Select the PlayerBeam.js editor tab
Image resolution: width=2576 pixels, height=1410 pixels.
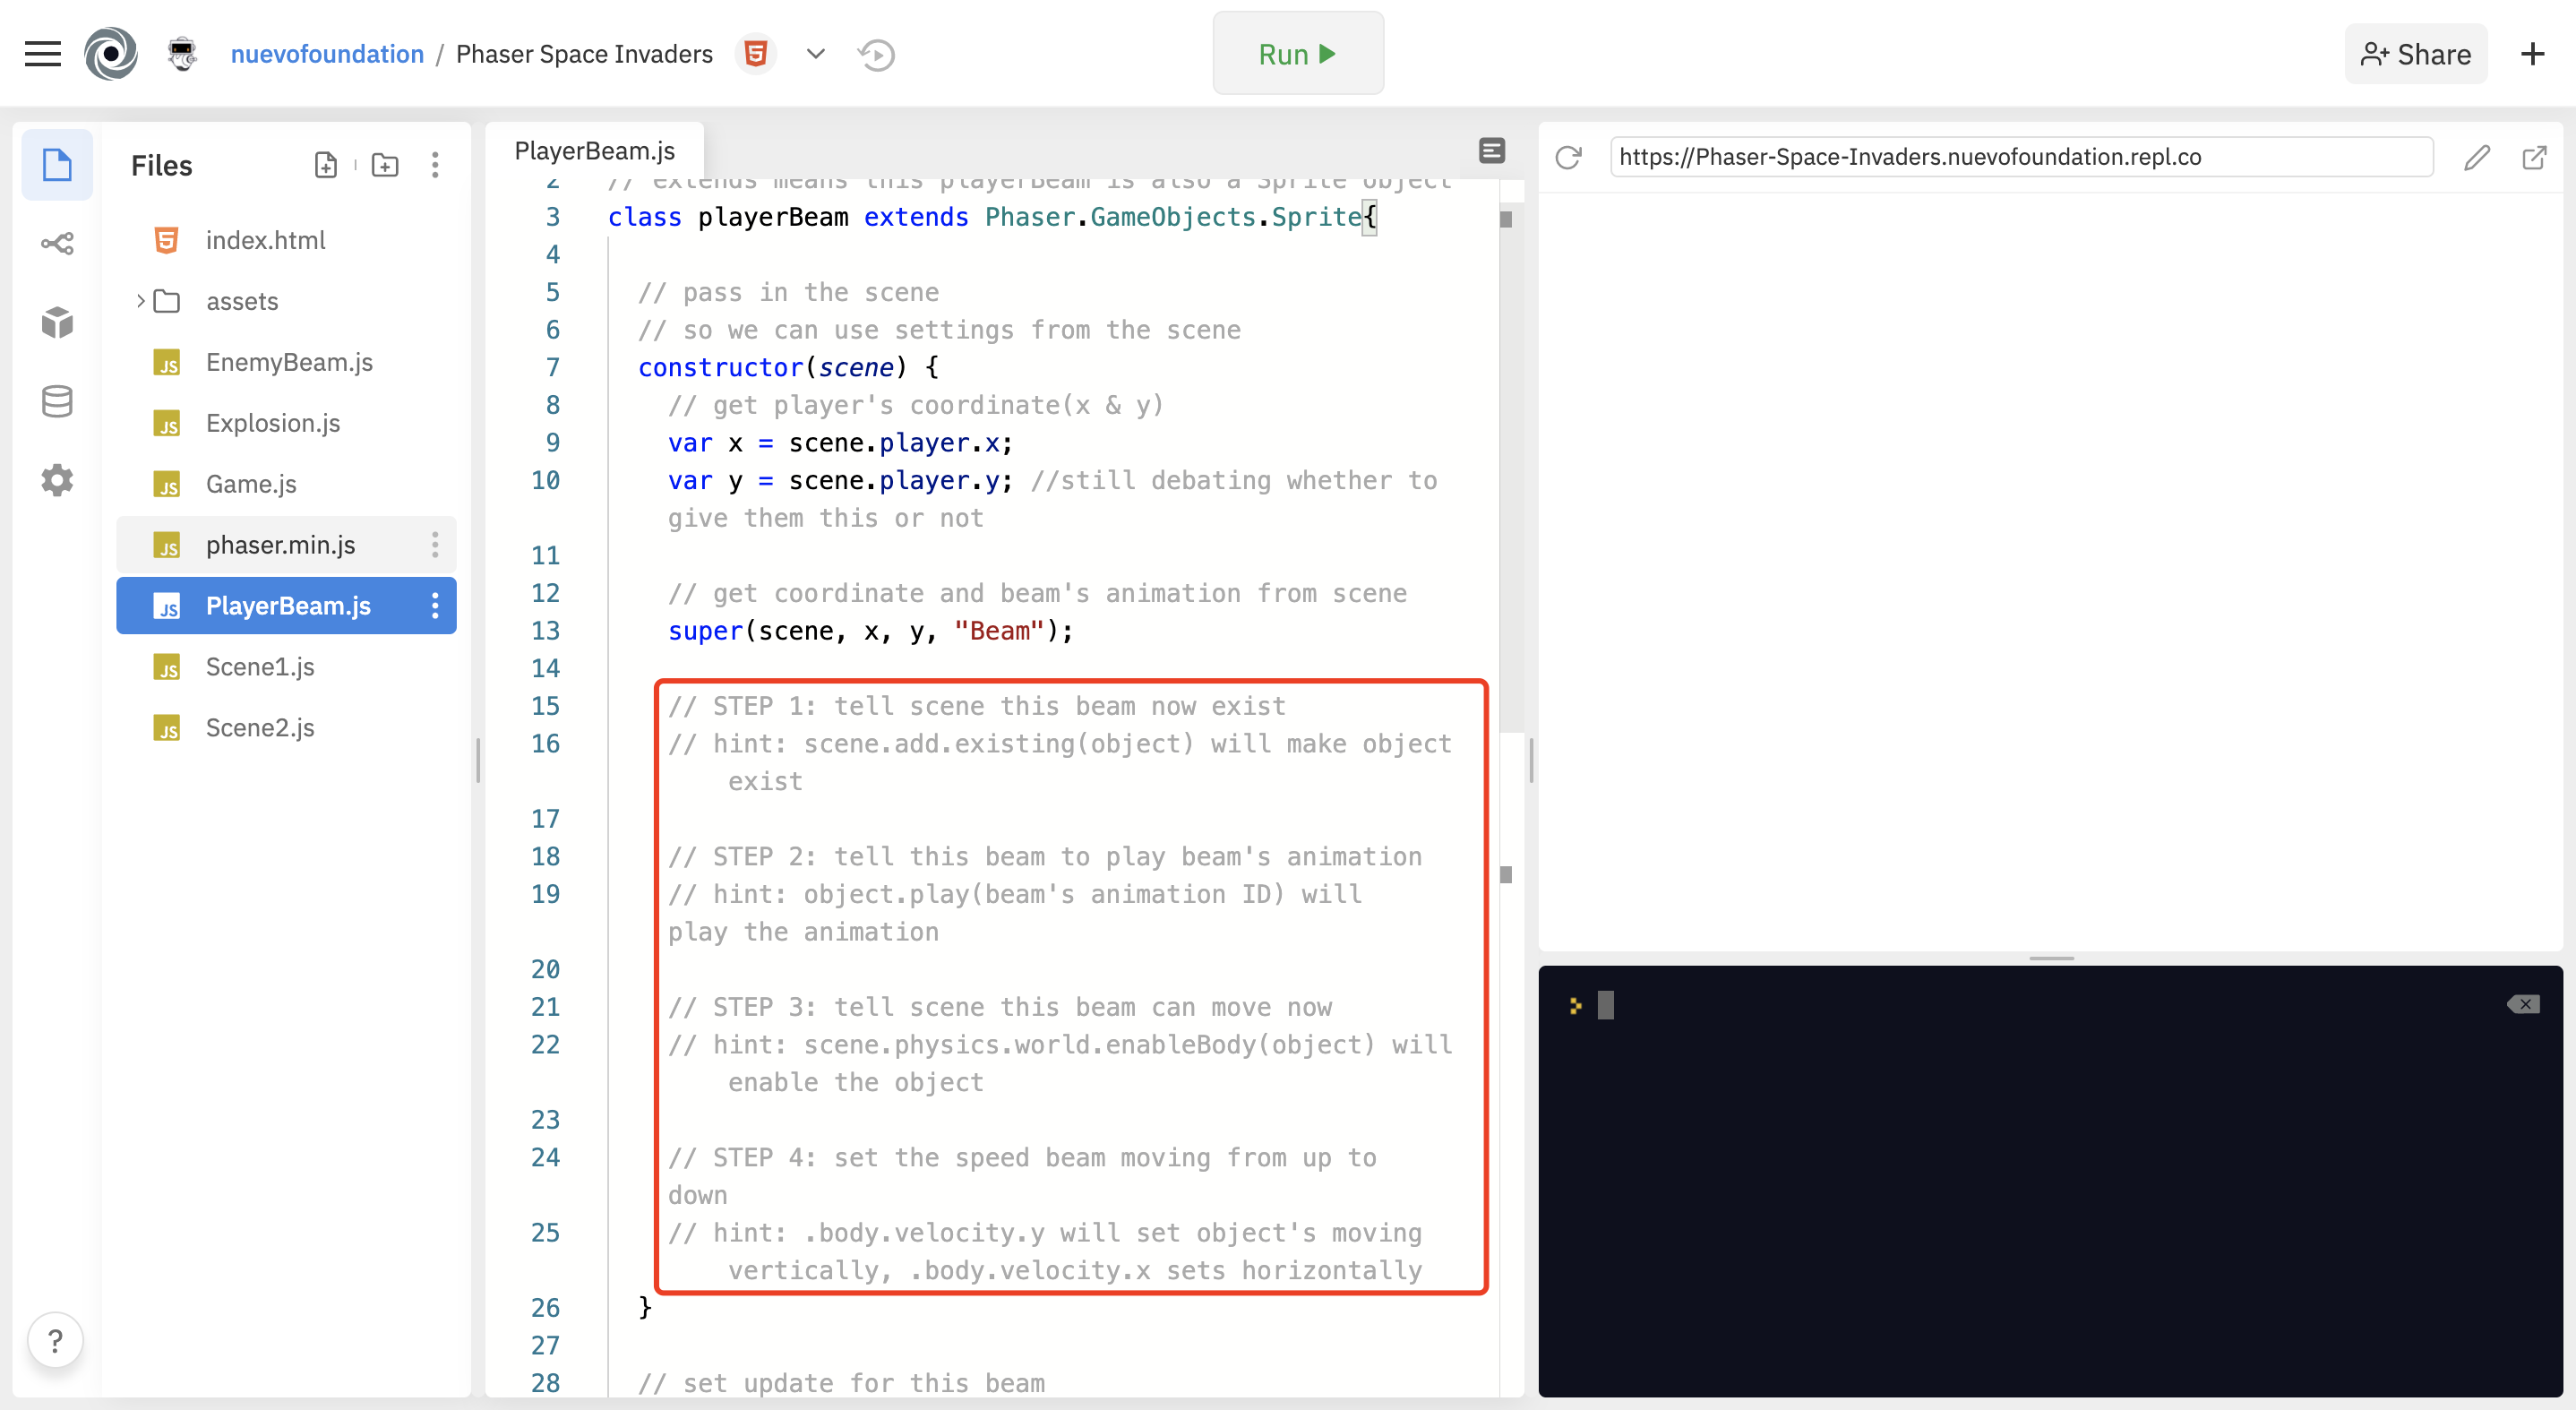(595, 151)
